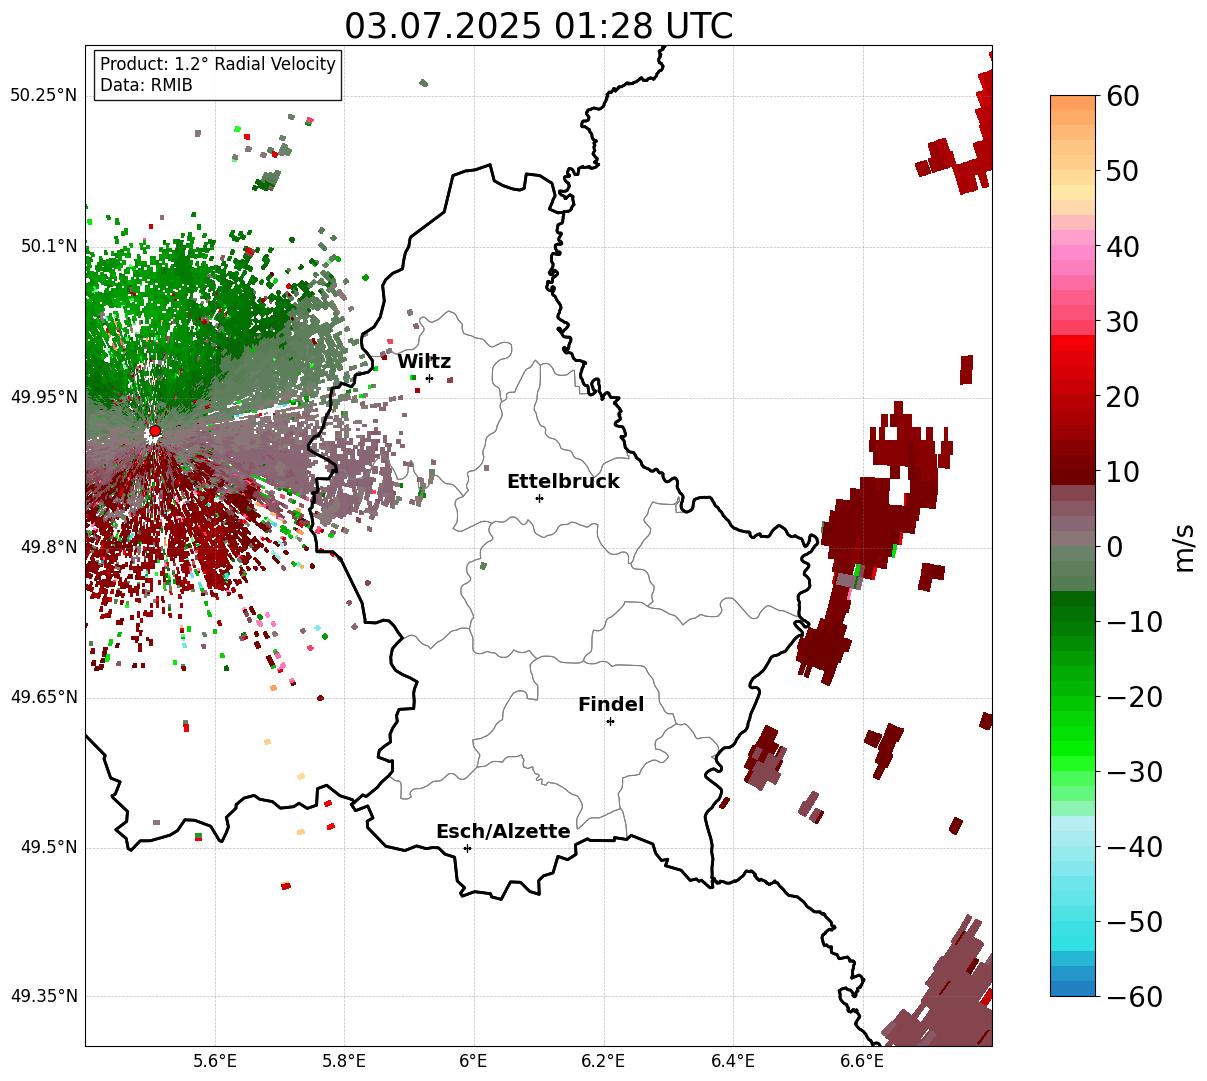
Task: Click the pink colorbar segment near 40
Action: [x=1073, y=252]
